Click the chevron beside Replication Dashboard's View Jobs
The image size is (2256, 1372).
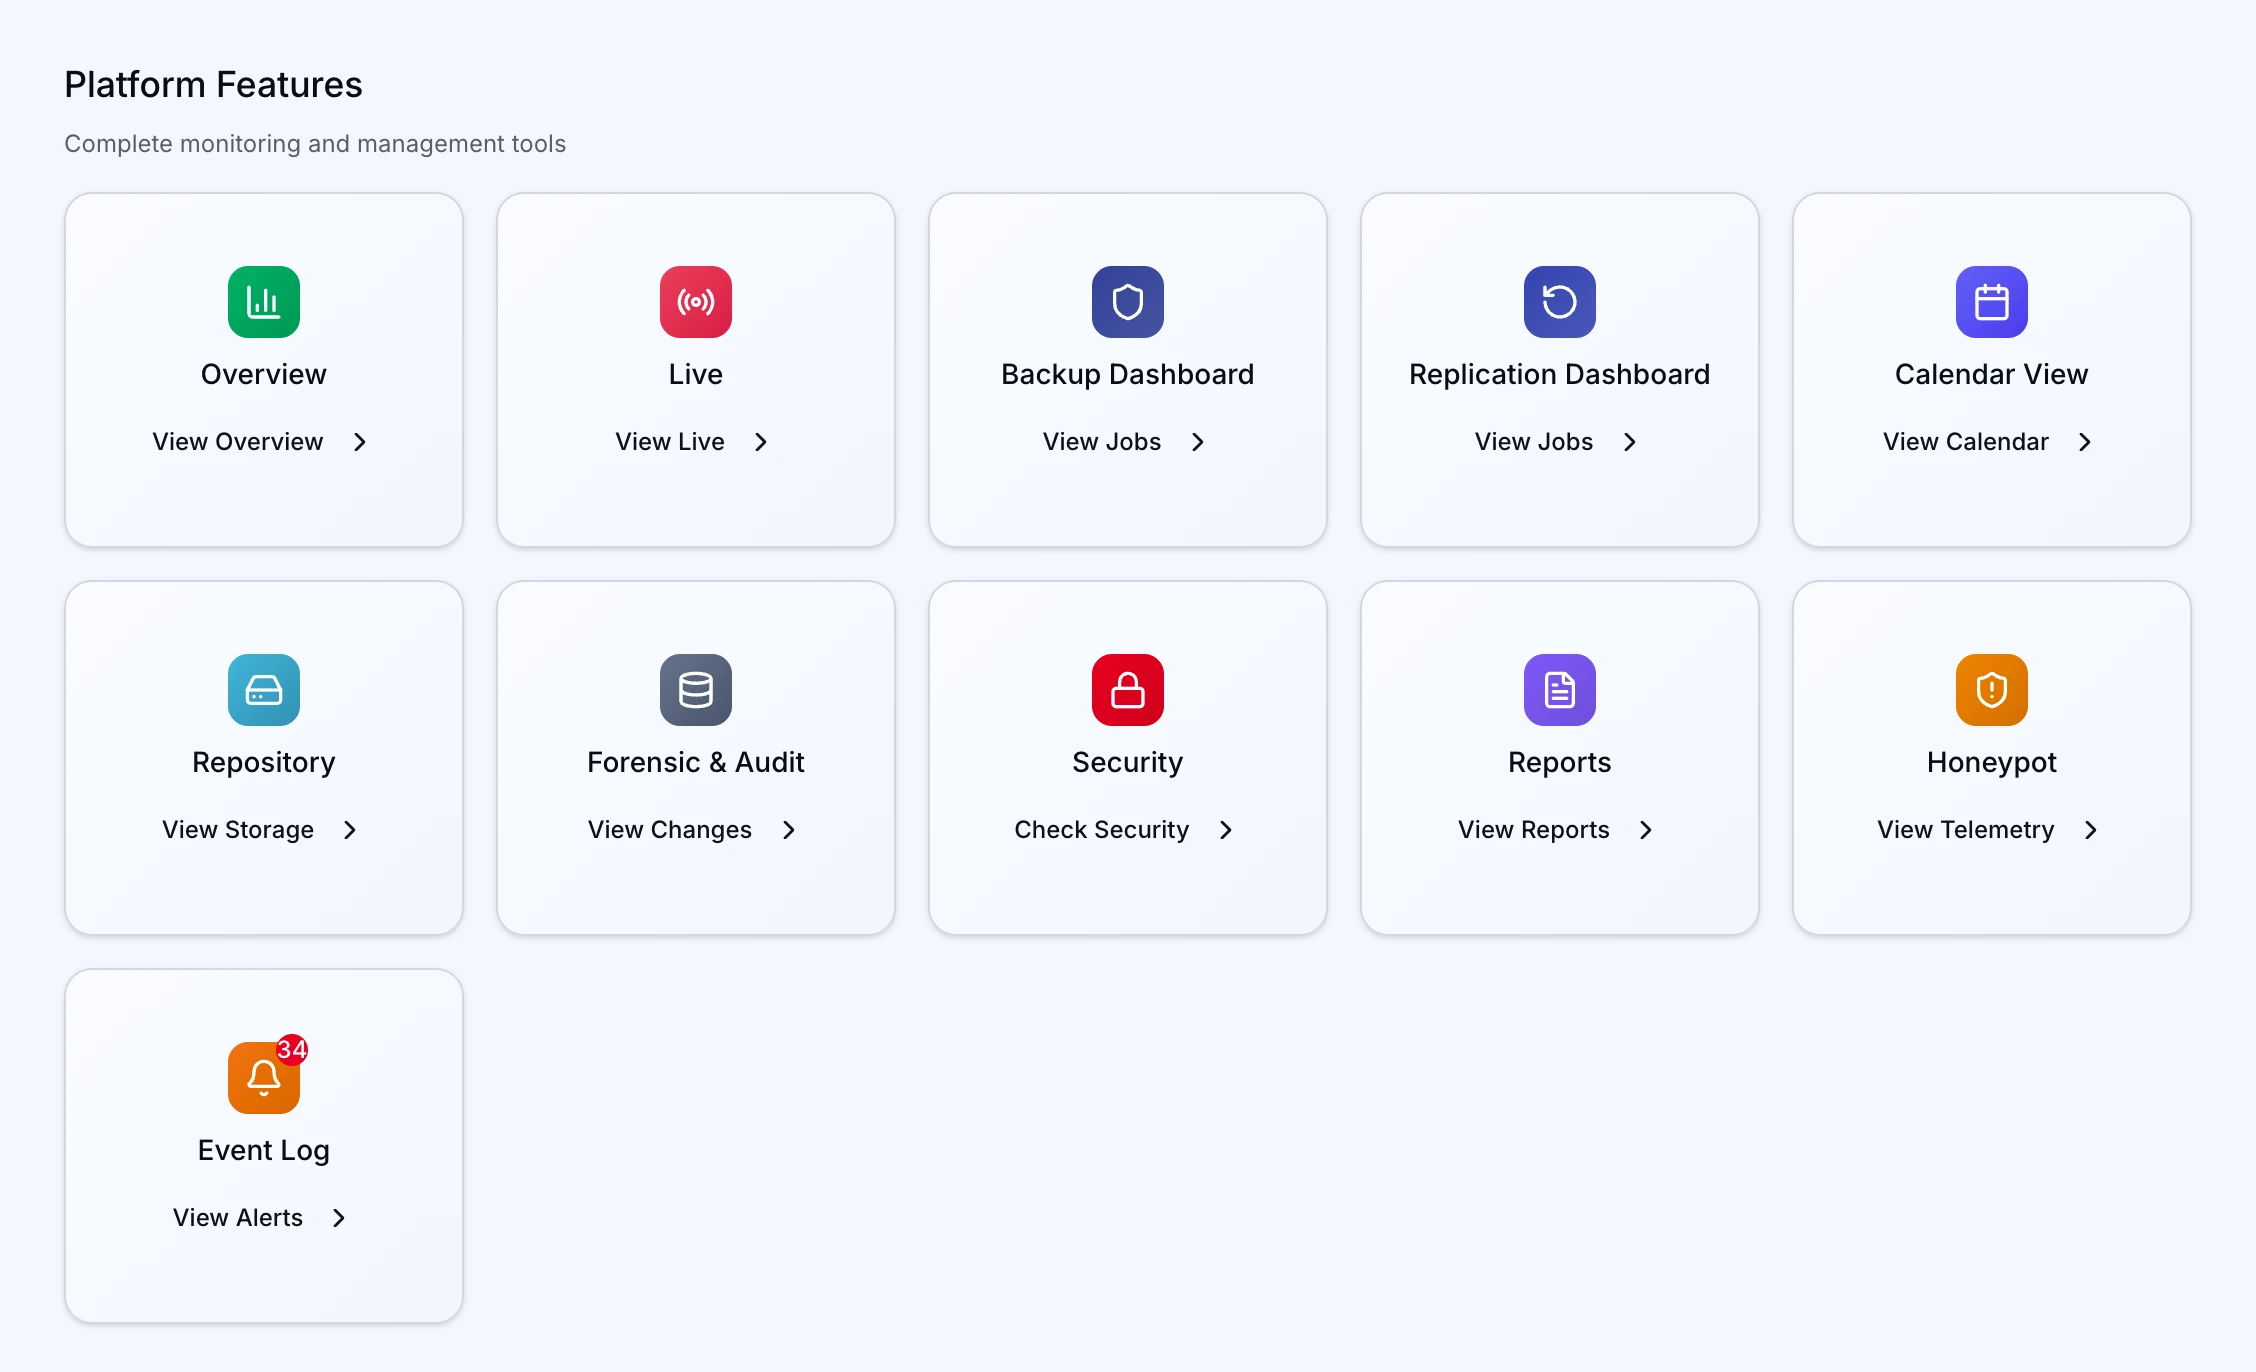point(1630,442)
